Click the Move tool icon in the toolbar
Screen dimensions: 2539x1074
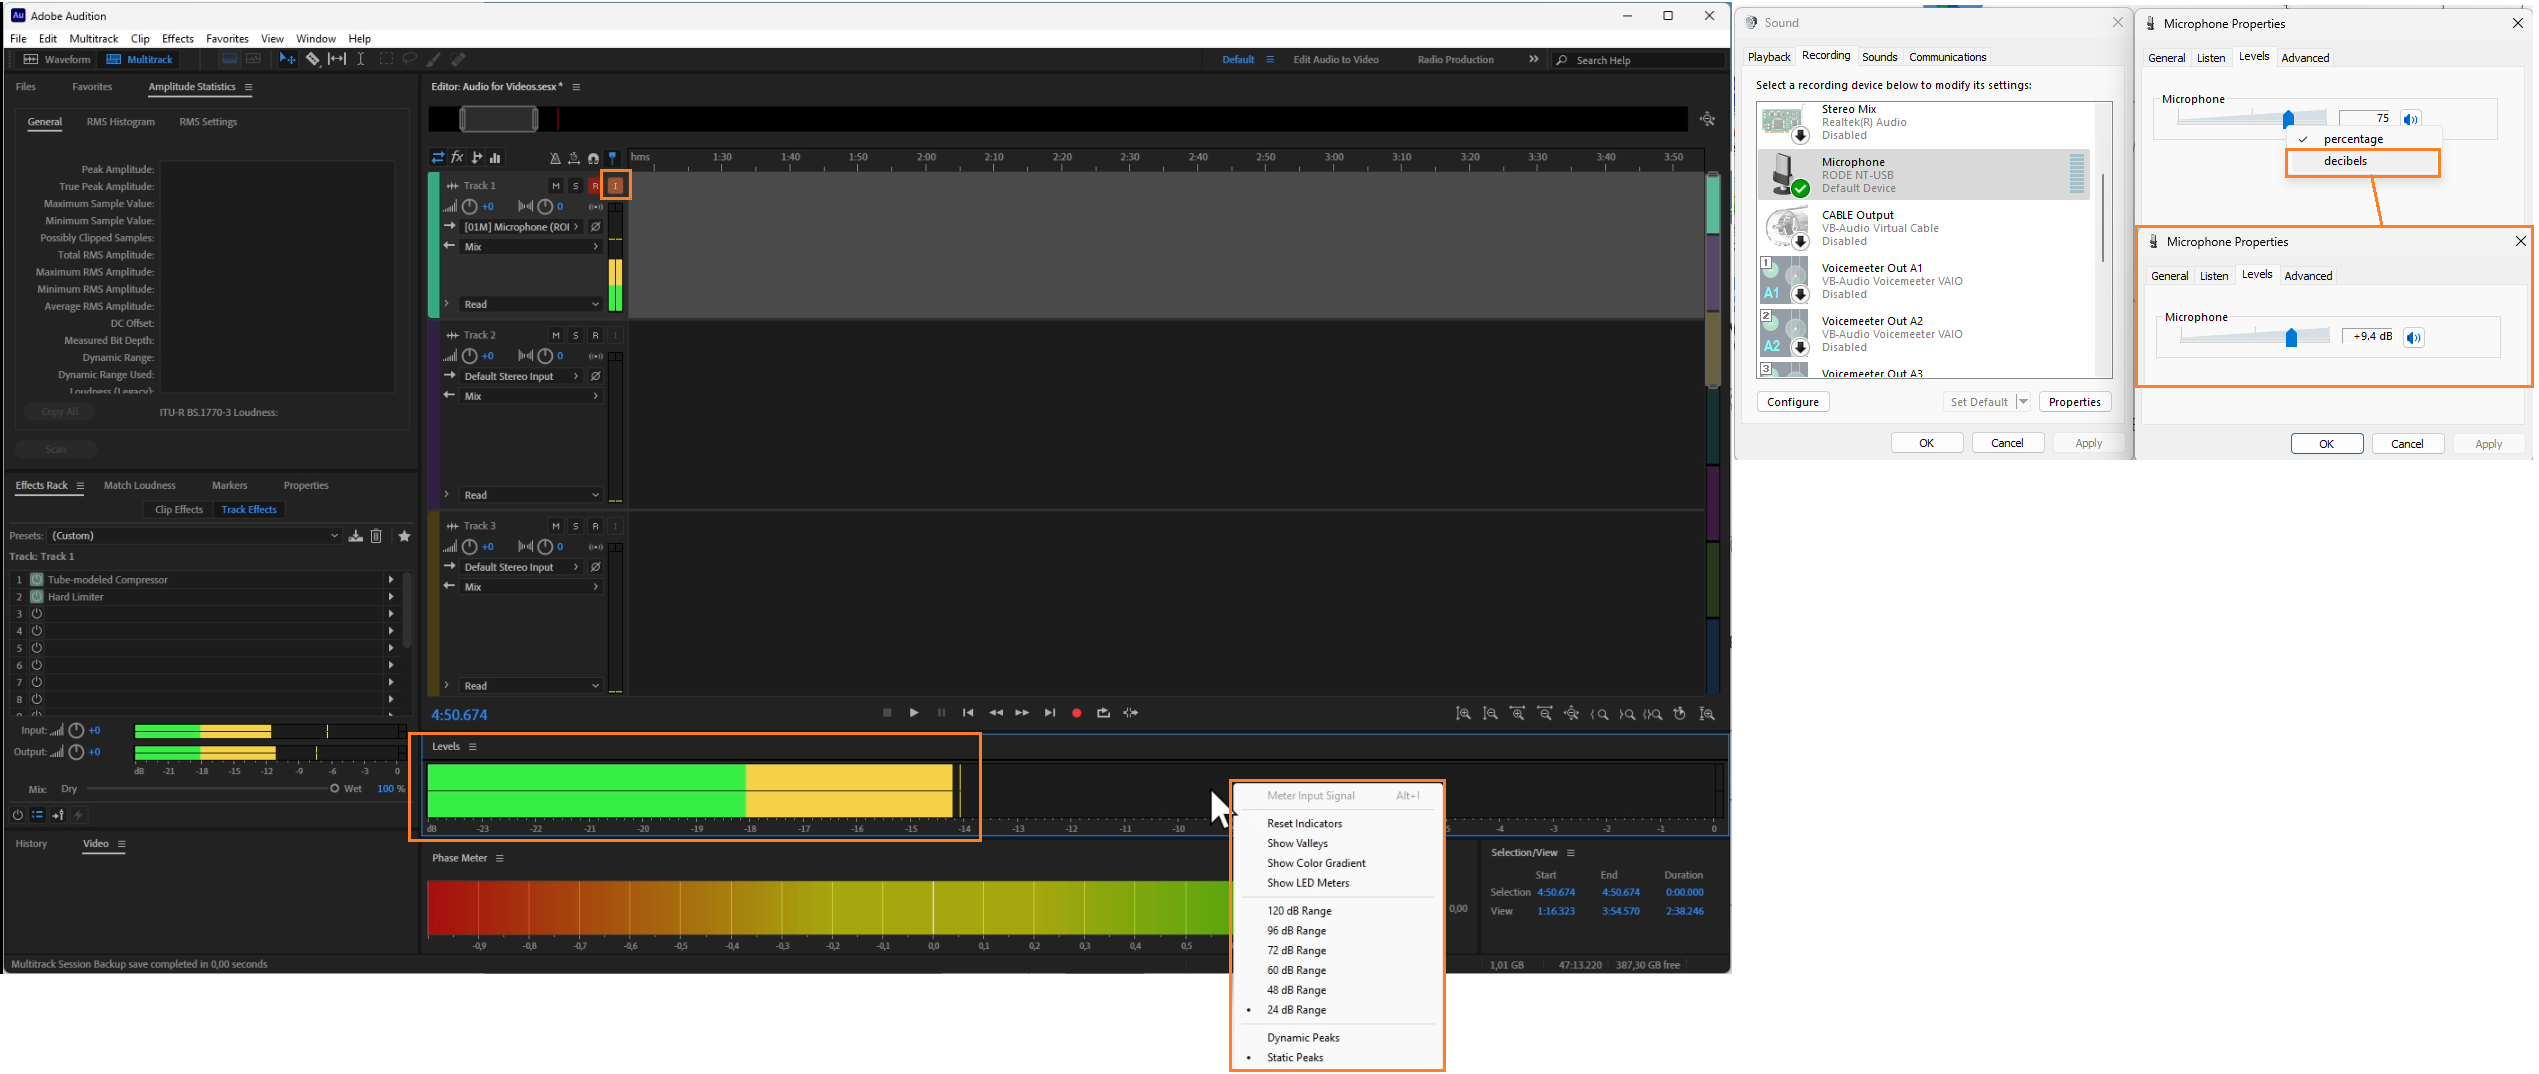[288, 59]
